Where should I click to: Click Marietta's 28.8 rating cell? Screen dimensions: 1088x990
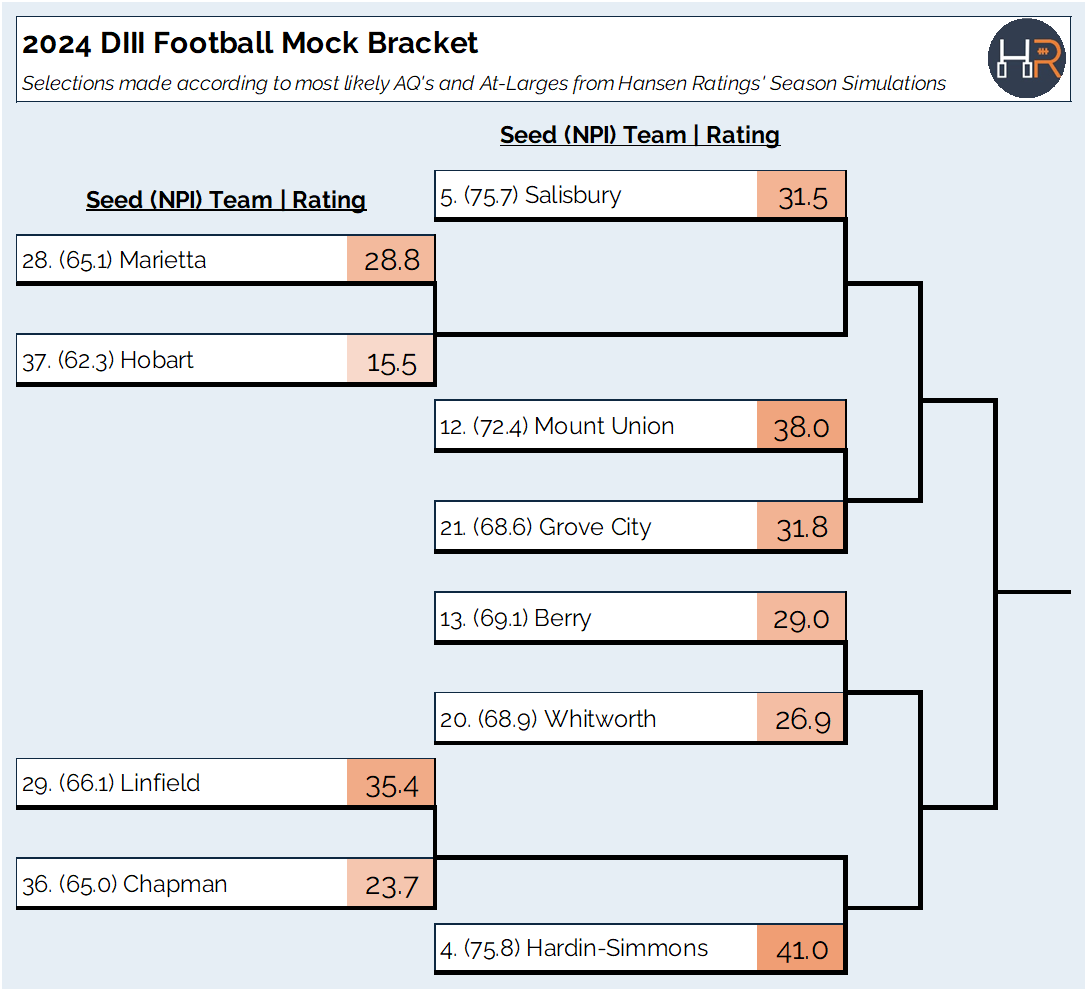point(391,259)
